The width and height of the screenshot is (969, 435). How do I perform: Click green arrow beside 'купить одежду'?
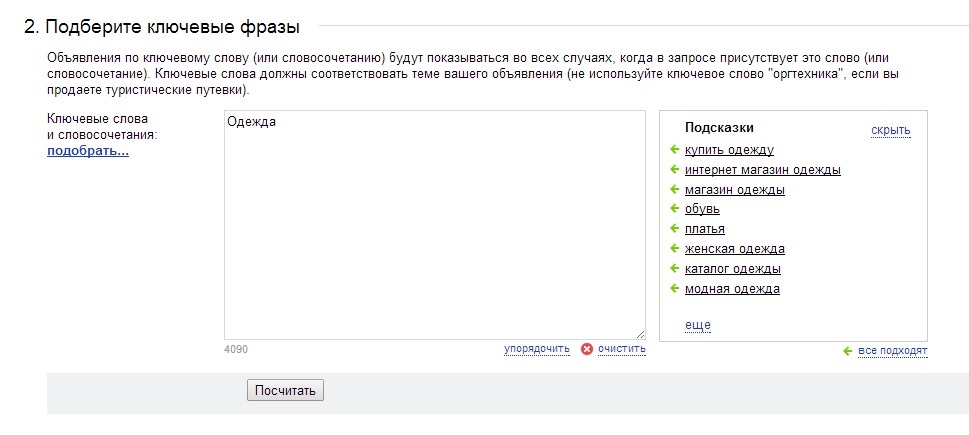[675, 150]
